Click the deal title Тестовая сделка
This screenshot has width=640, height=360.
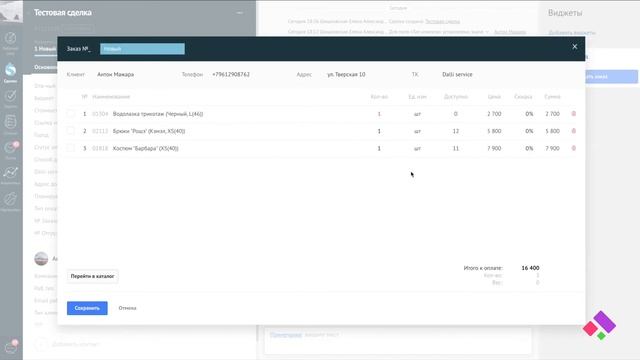62,13
